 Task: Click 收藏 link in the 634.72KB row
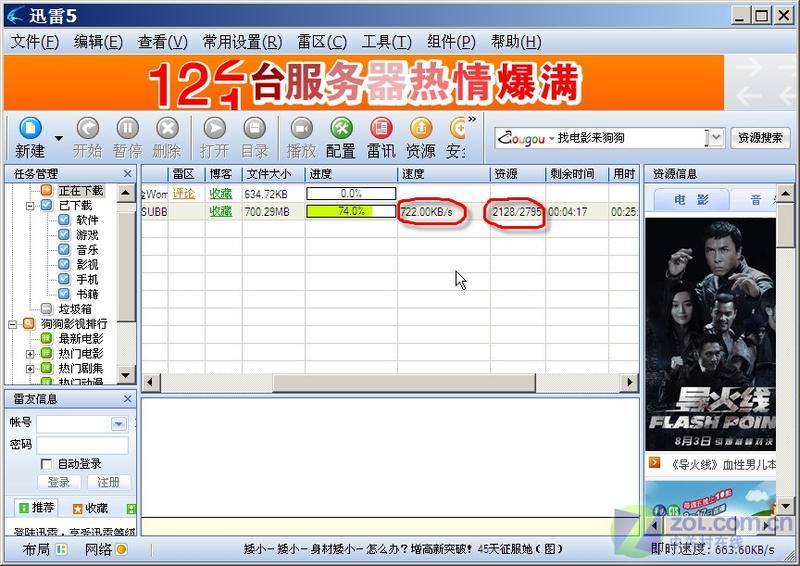pyautogui.click(x=221, y=194)
